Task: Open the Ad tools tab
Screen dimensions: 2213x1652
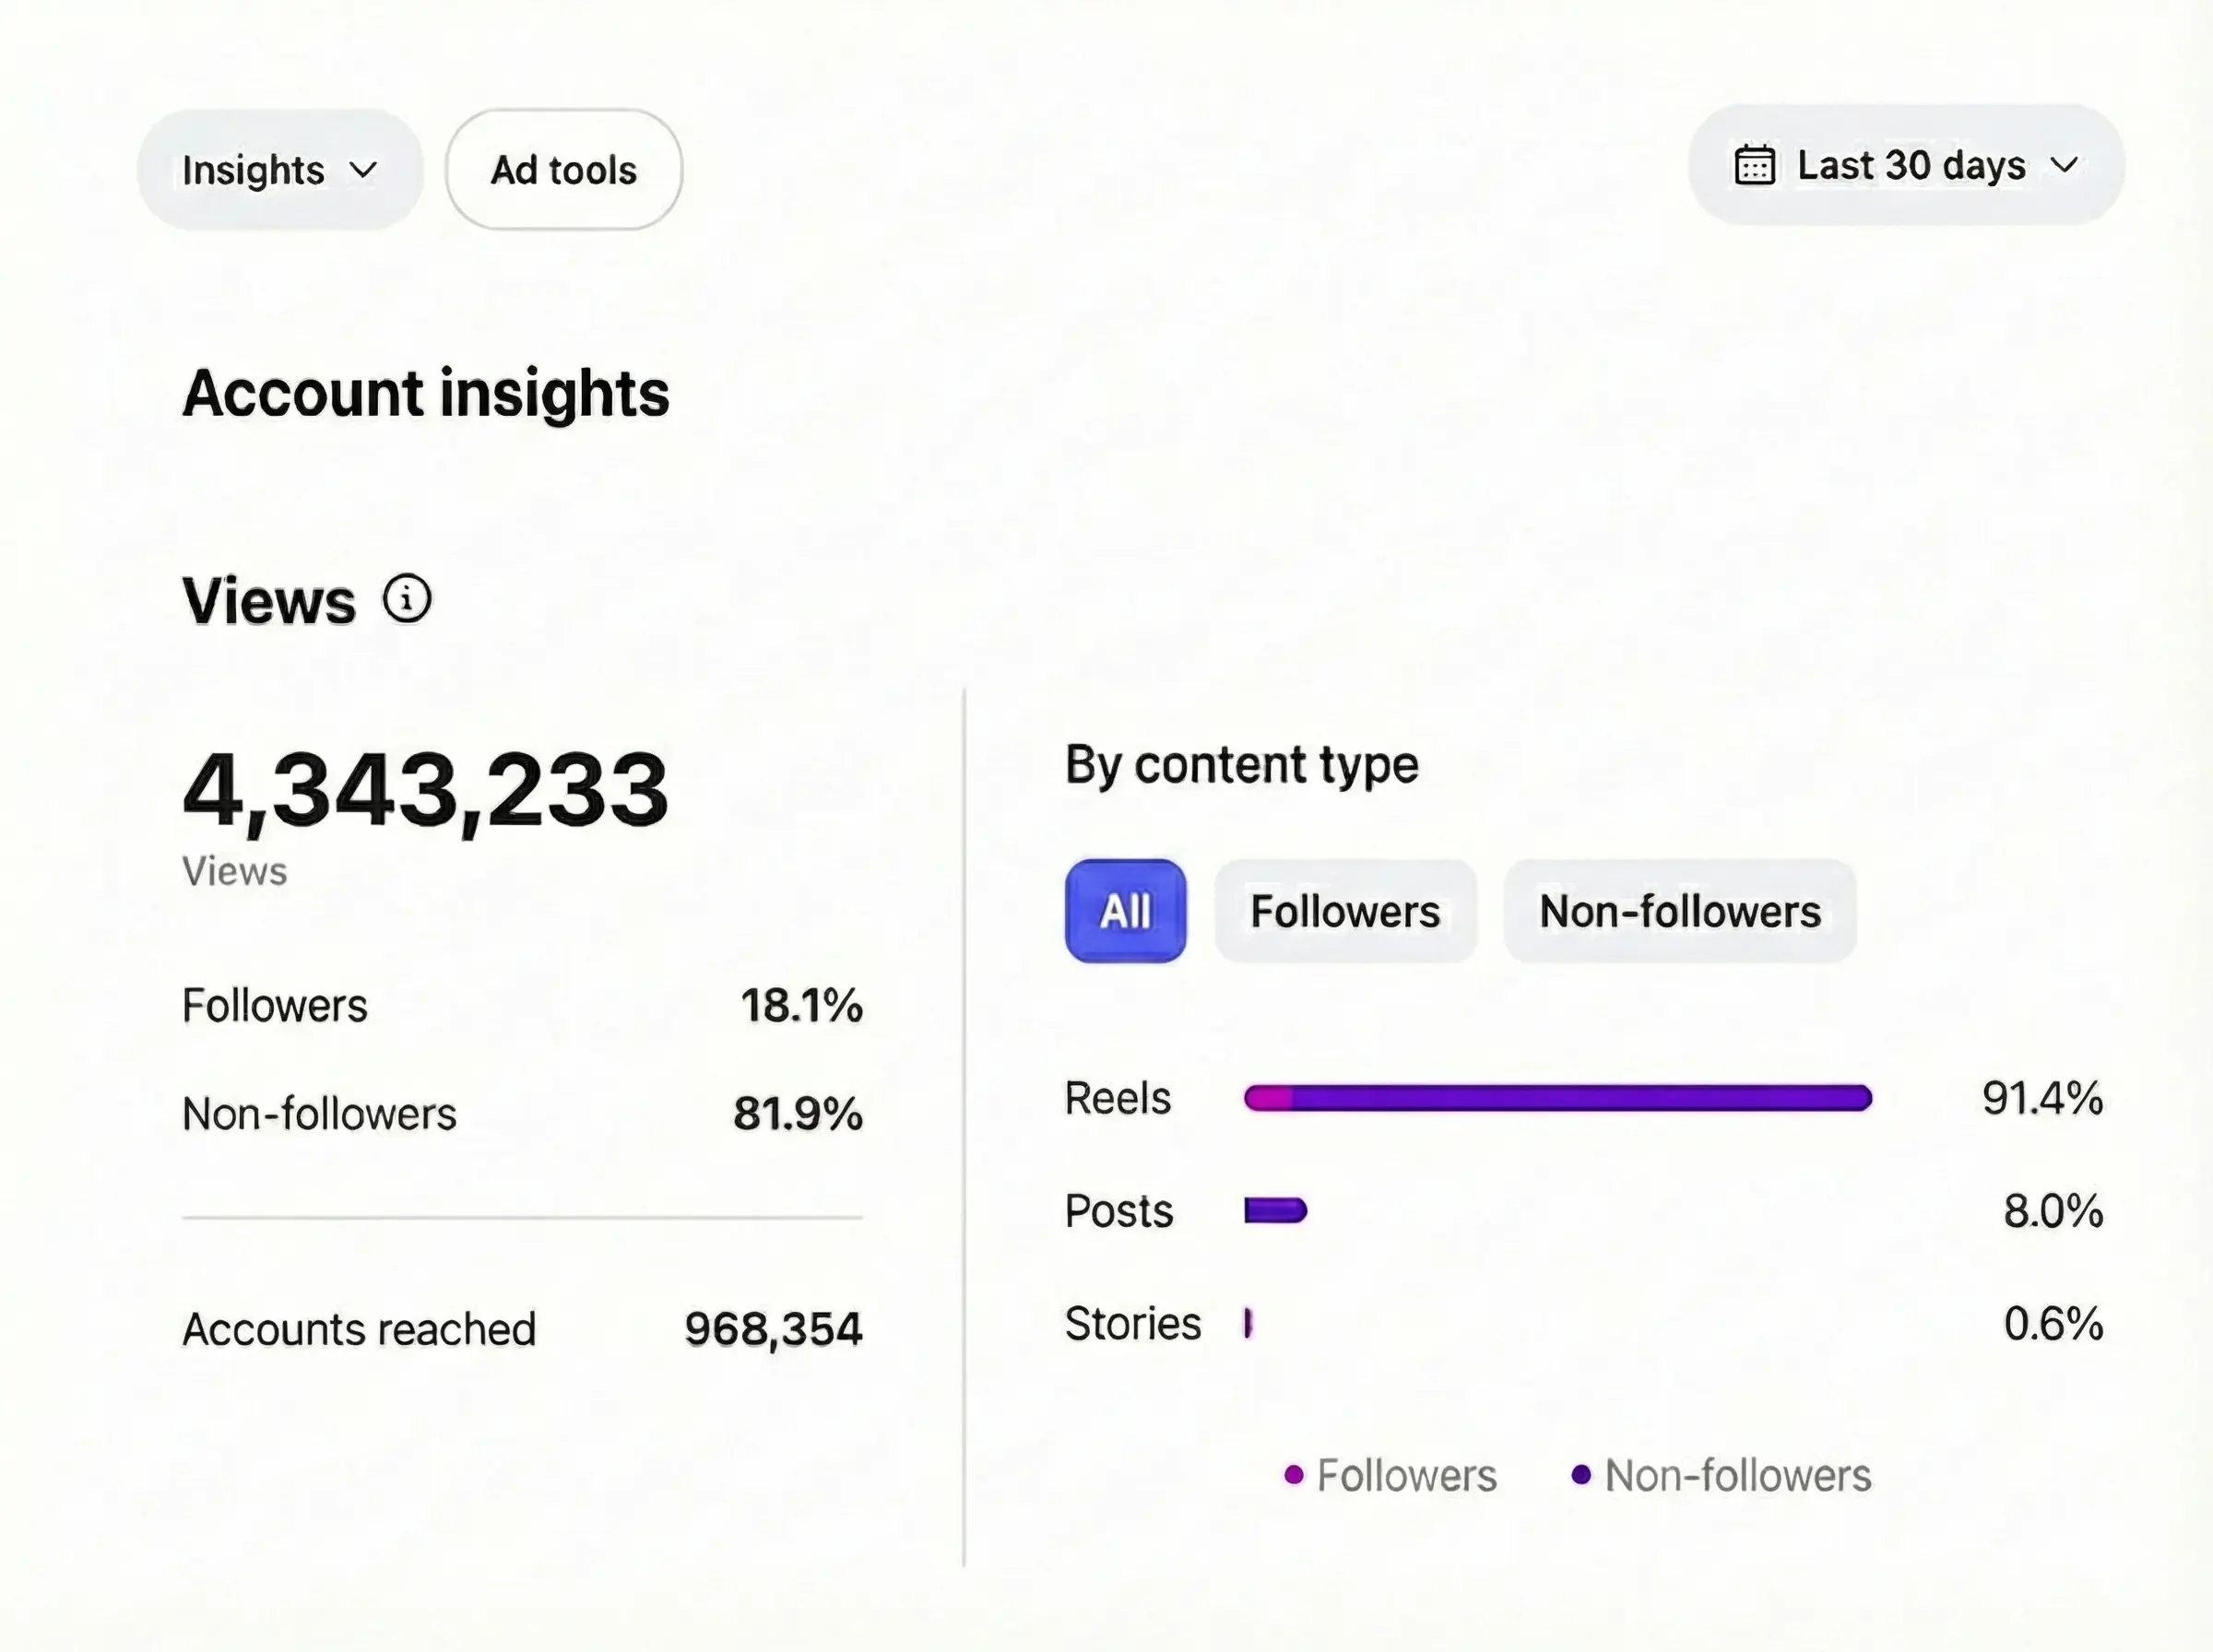Action: [564, 170]
